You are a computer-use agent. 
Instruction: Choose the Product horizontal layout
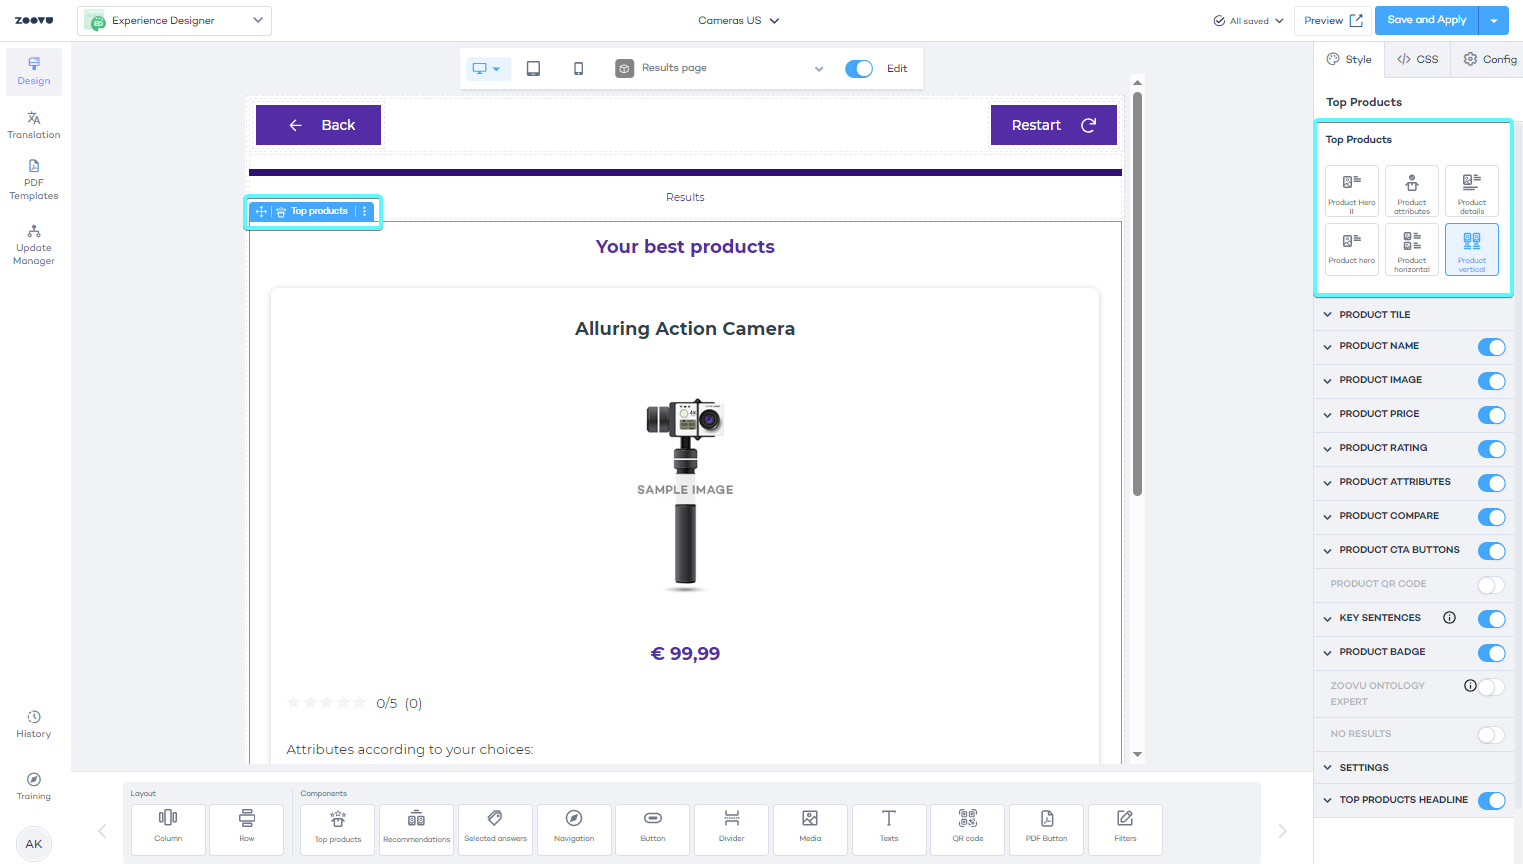[x=1411, y=249]
